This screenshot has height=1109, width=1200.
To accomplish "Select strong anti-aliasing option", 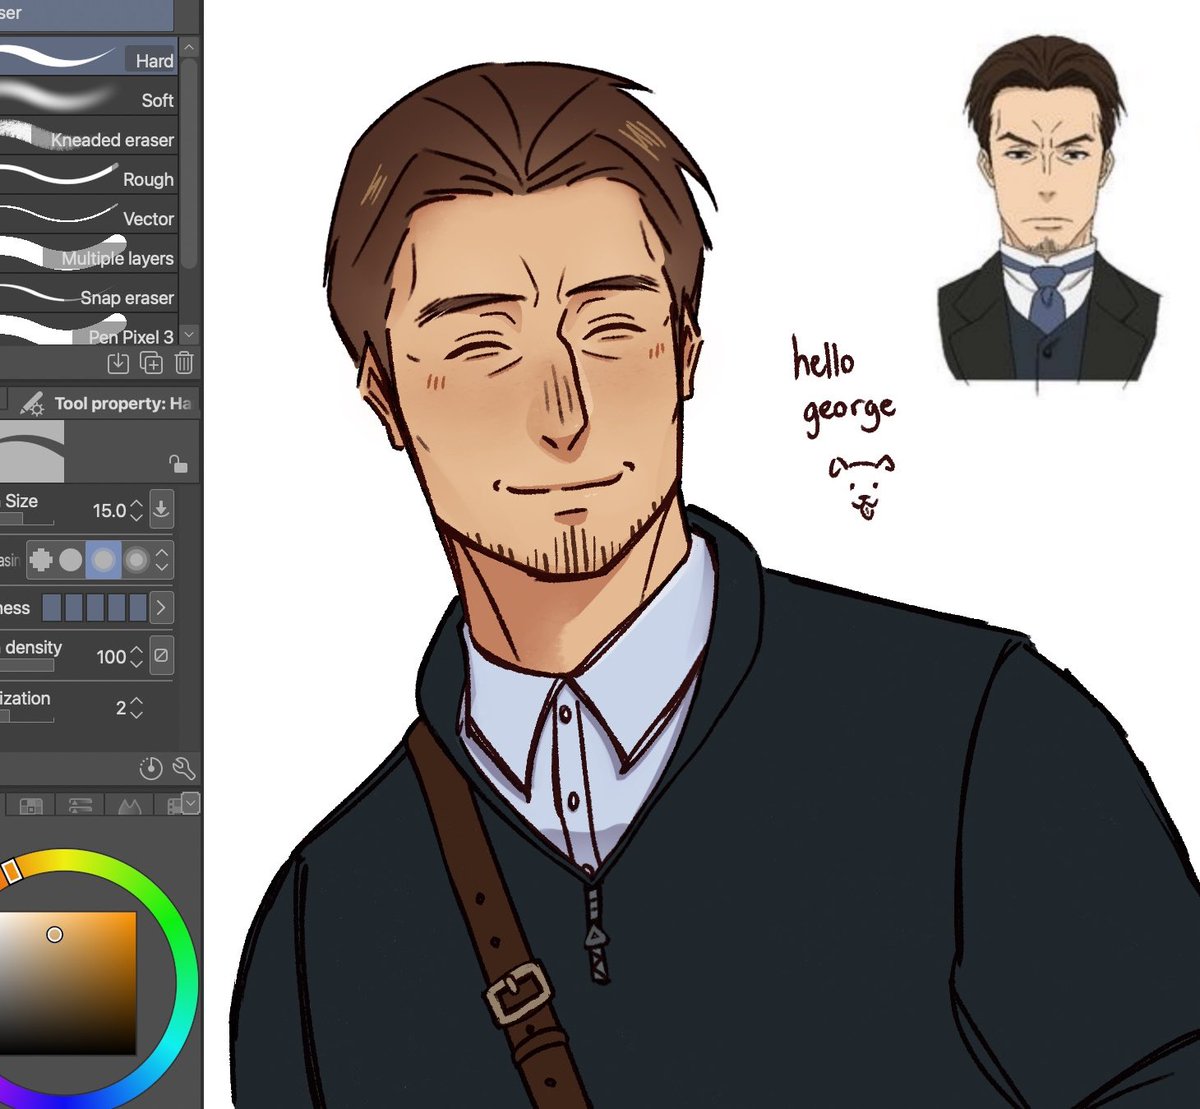I will 135,560.
